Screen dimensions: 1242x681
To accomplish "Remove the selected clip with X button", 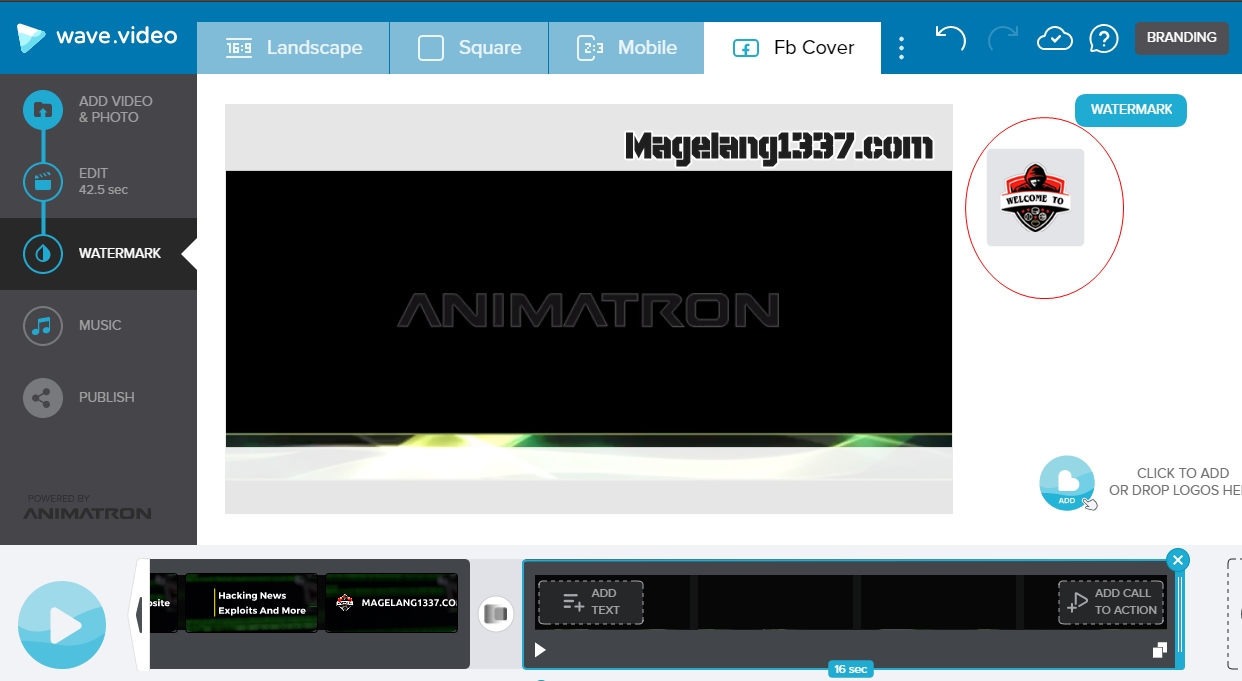I will pos(1178,560).
